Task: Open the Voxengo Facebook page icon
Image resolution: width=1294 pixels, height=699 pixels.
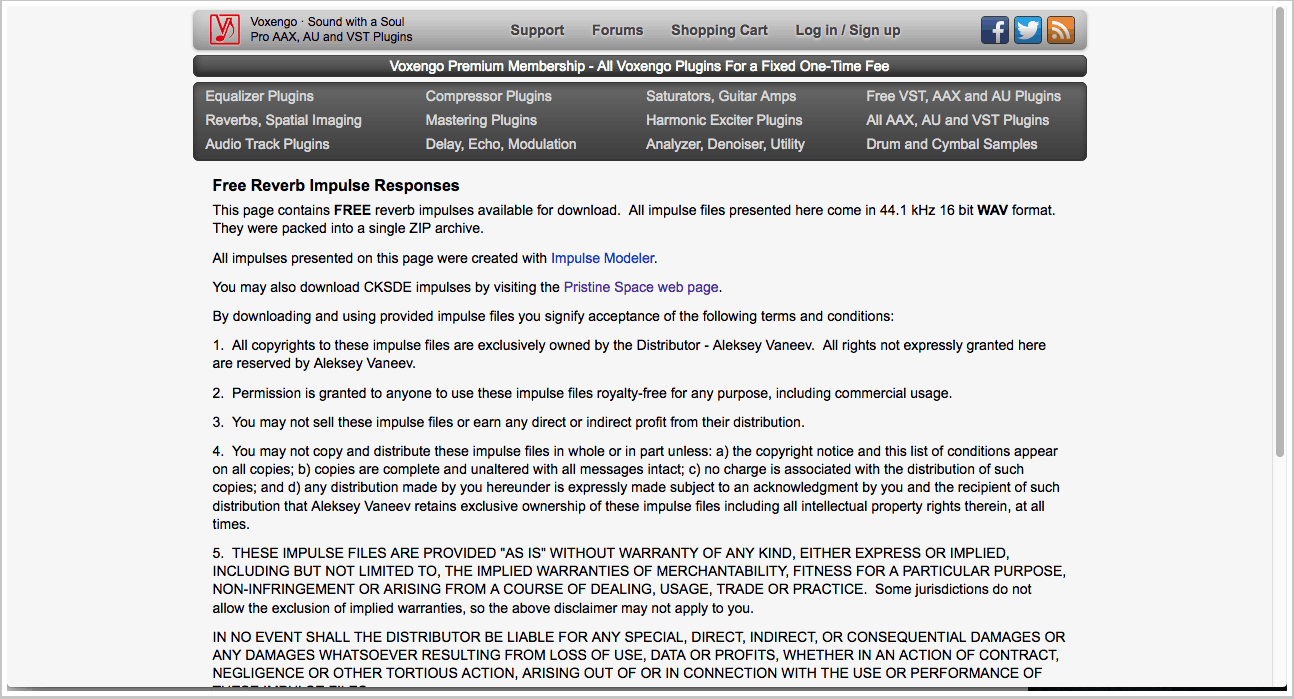Action: 995,30
